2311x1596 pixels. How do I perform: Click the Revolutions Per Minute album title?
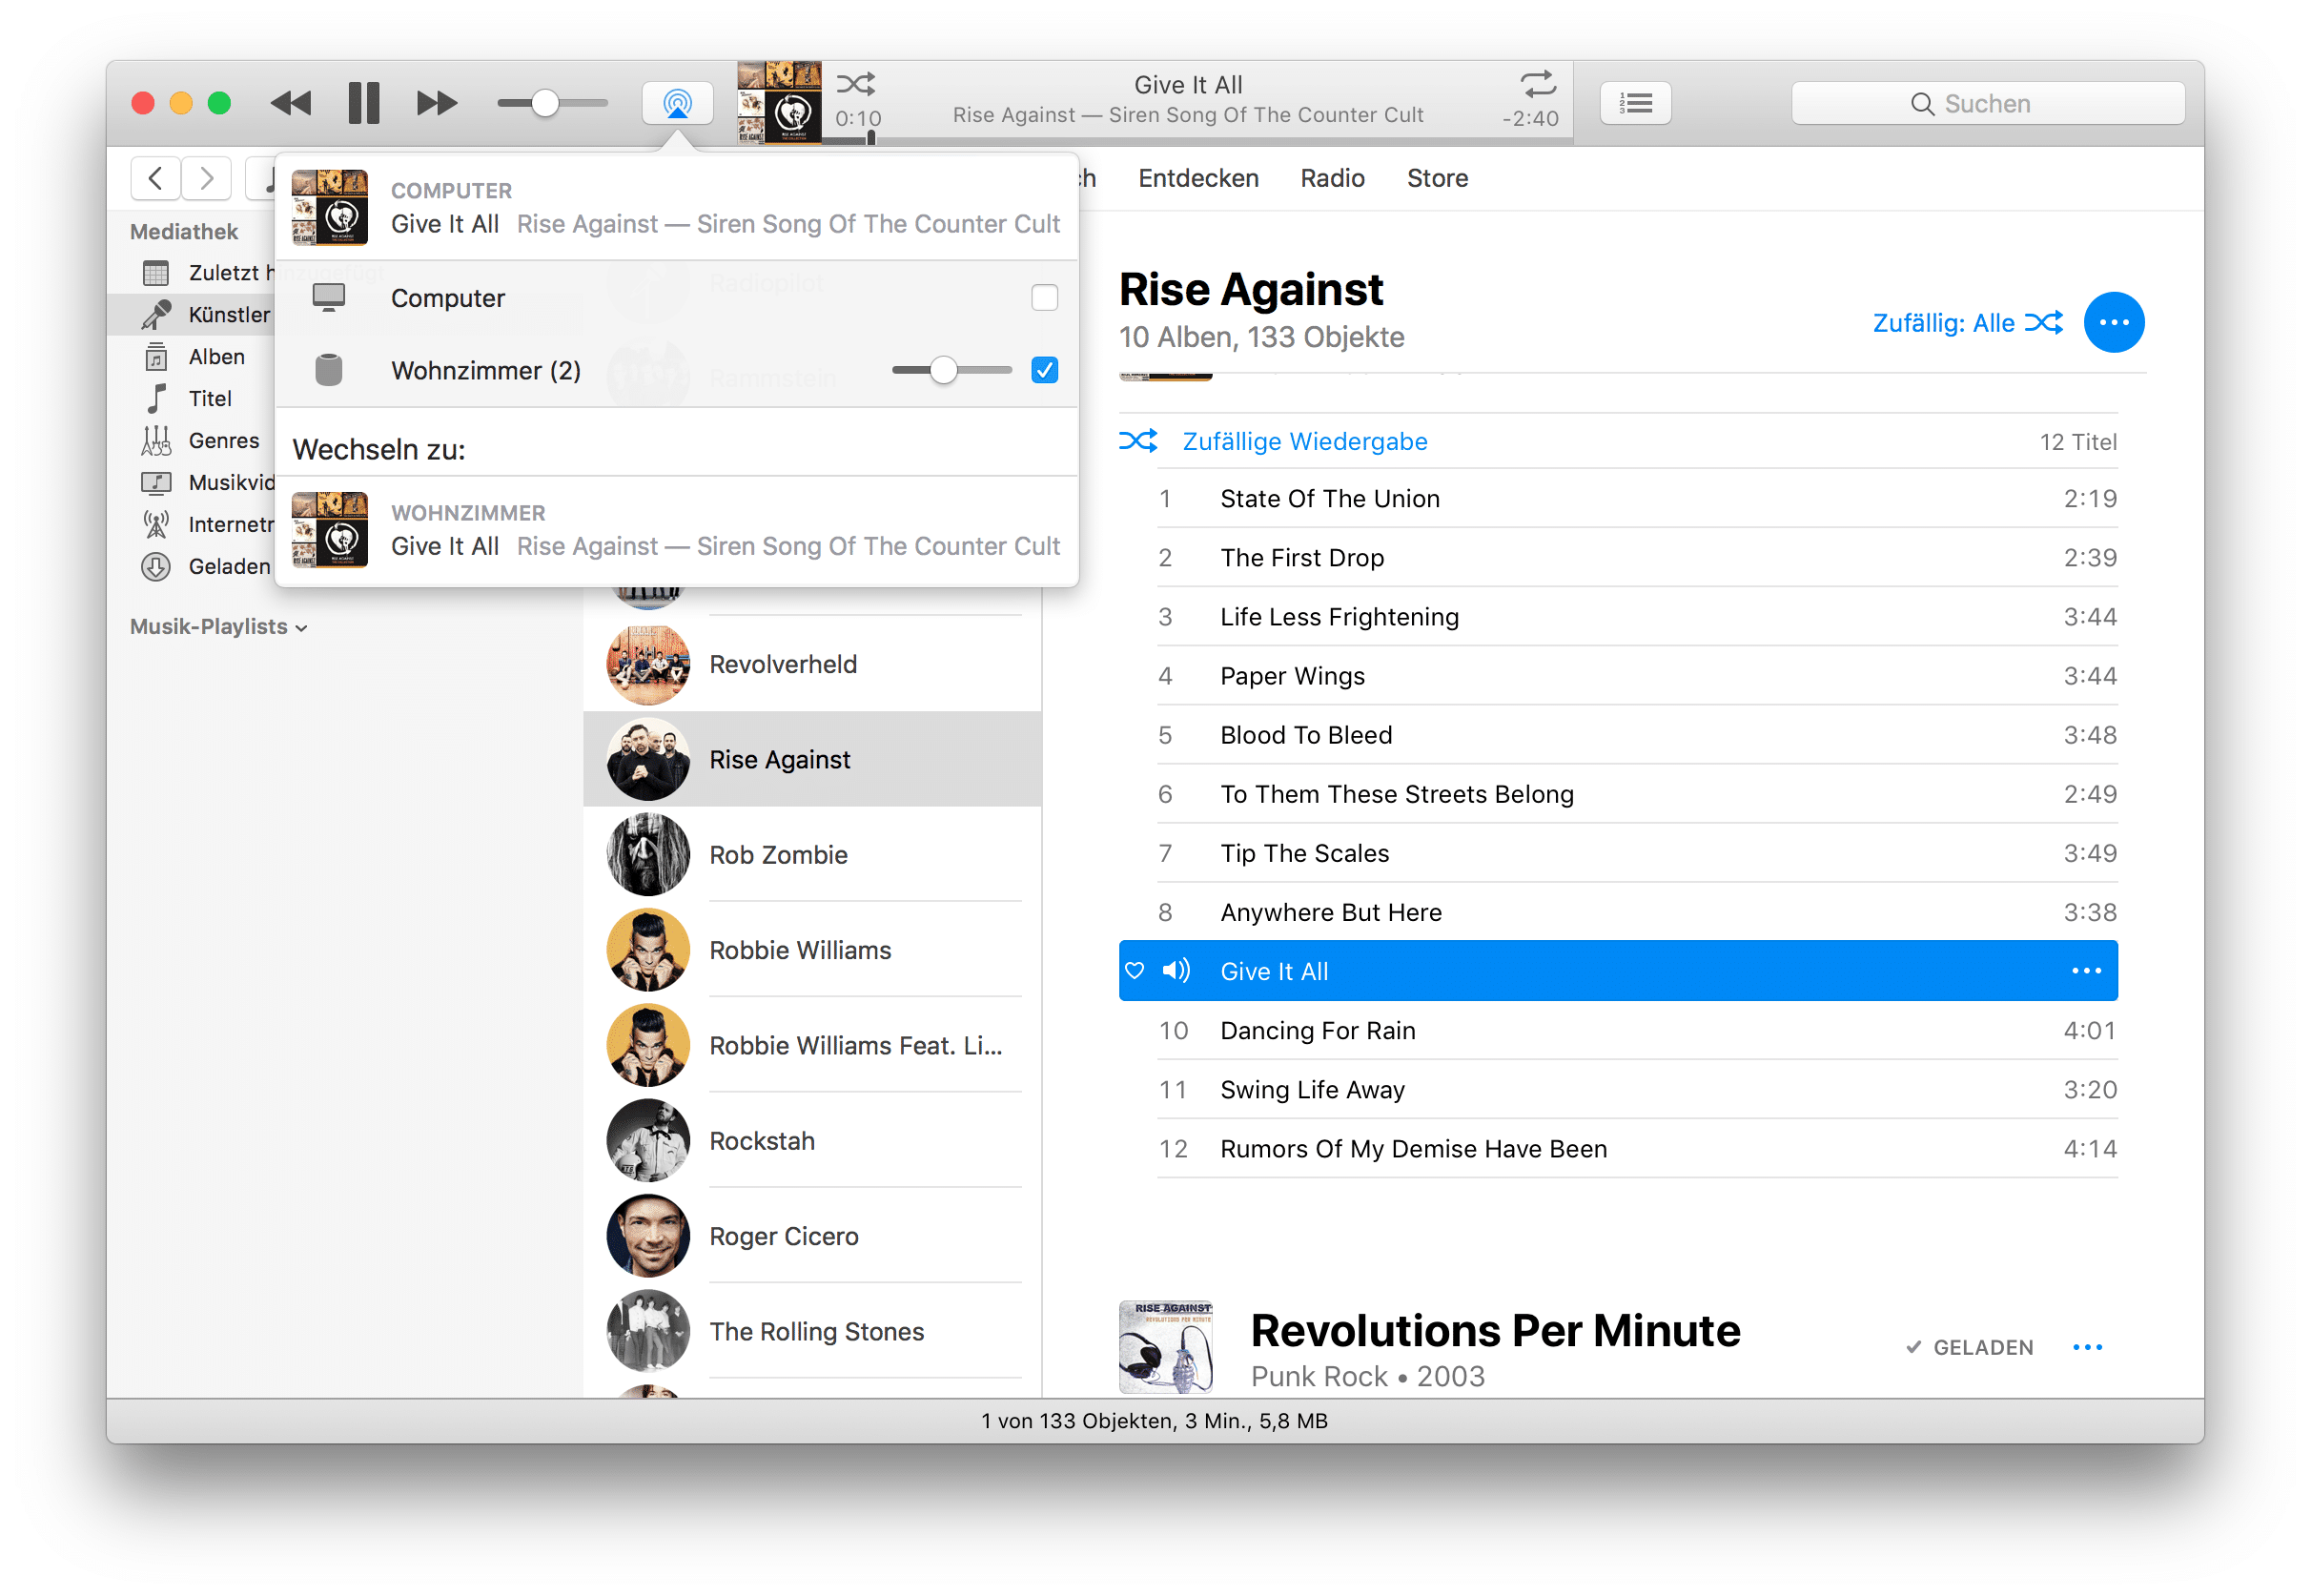pos(1495,1330)
